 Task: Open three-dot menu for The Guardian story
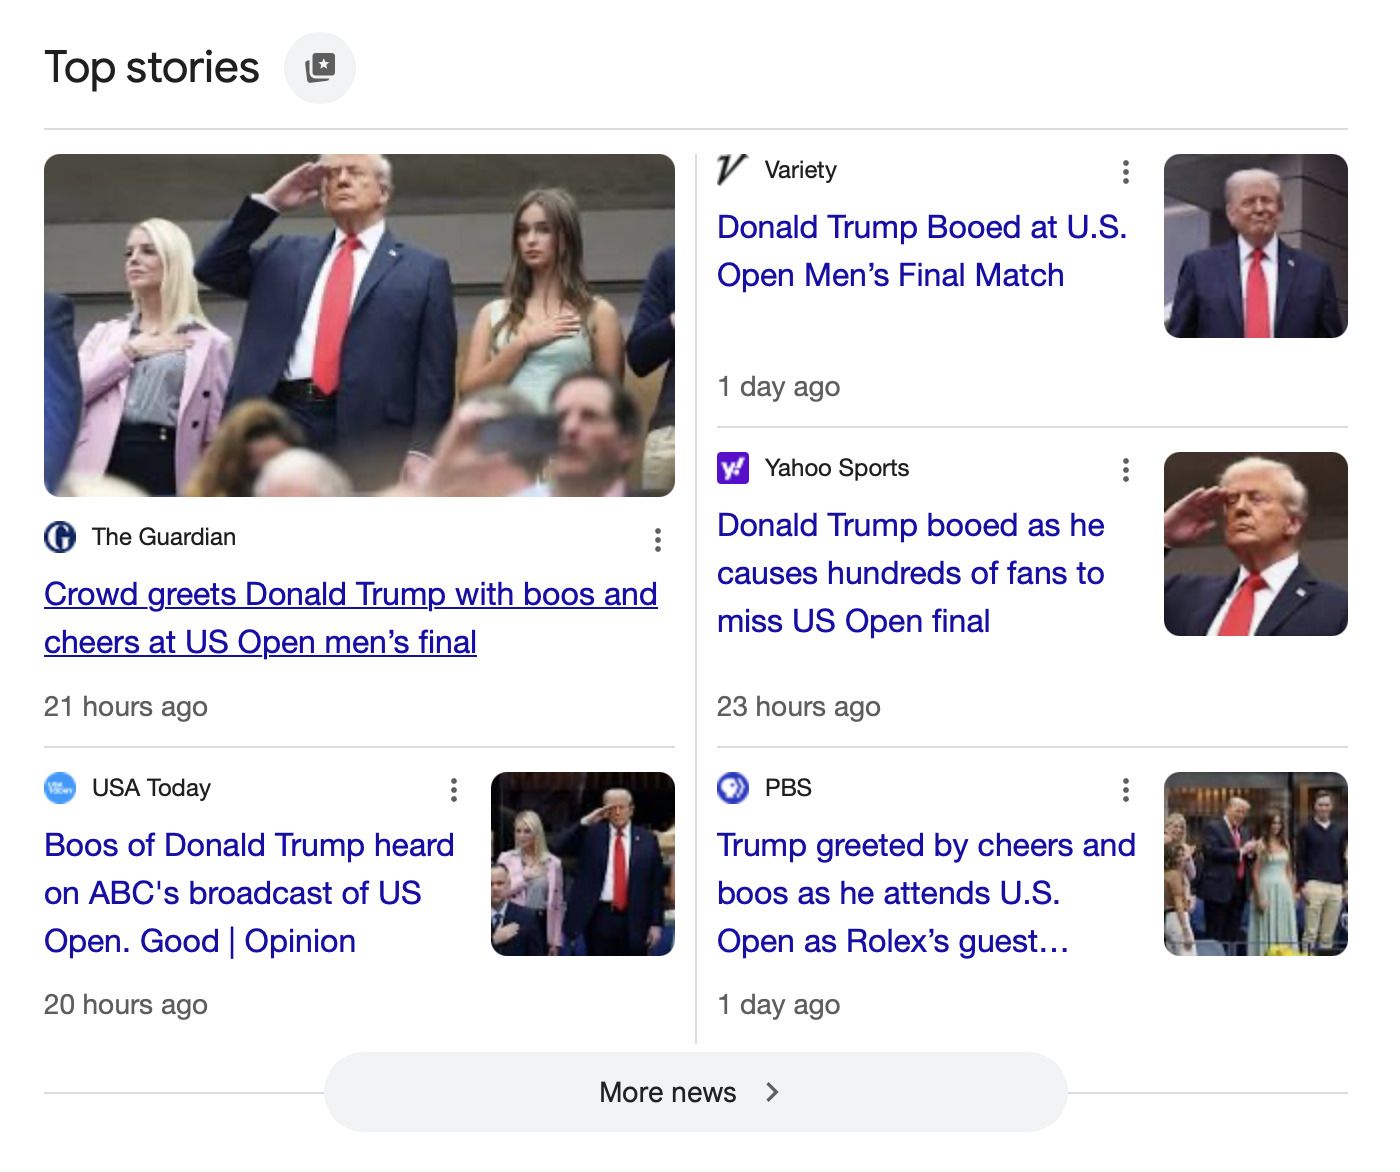[657, 540]
